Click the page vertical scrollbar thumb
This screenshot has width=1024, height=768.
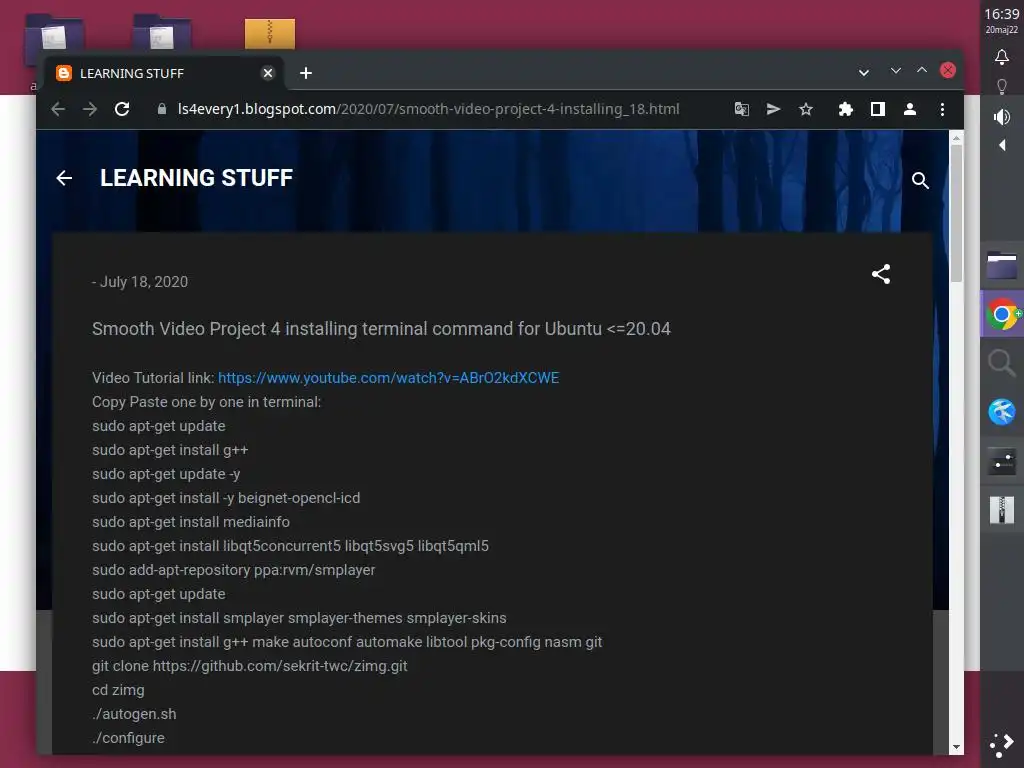956,214
